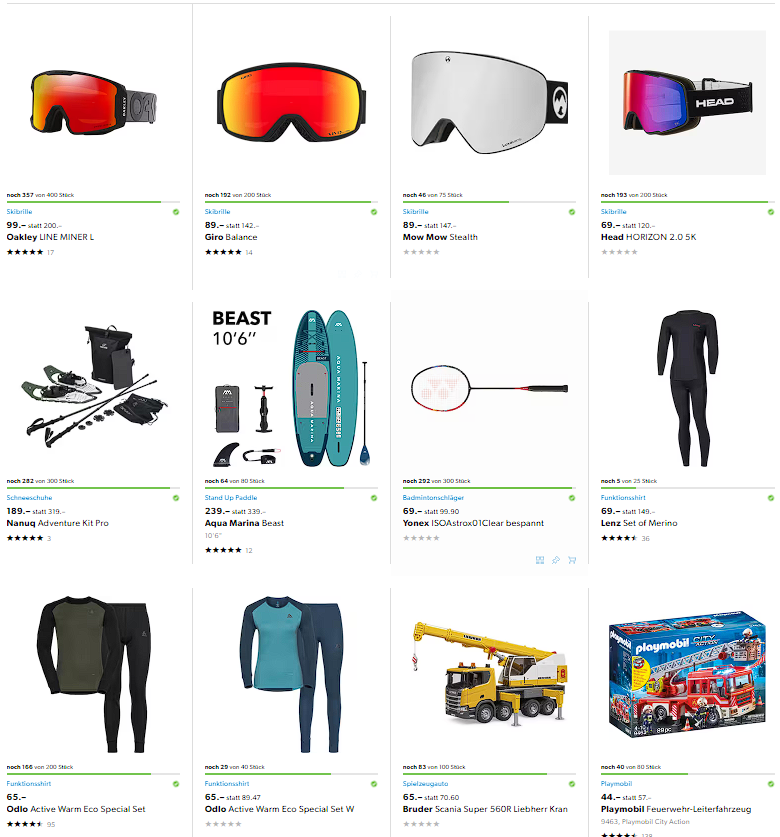Open the Skibrille category for Mow Mow Stealth
This screenshot has width=780, height=837.
(415, 212)
